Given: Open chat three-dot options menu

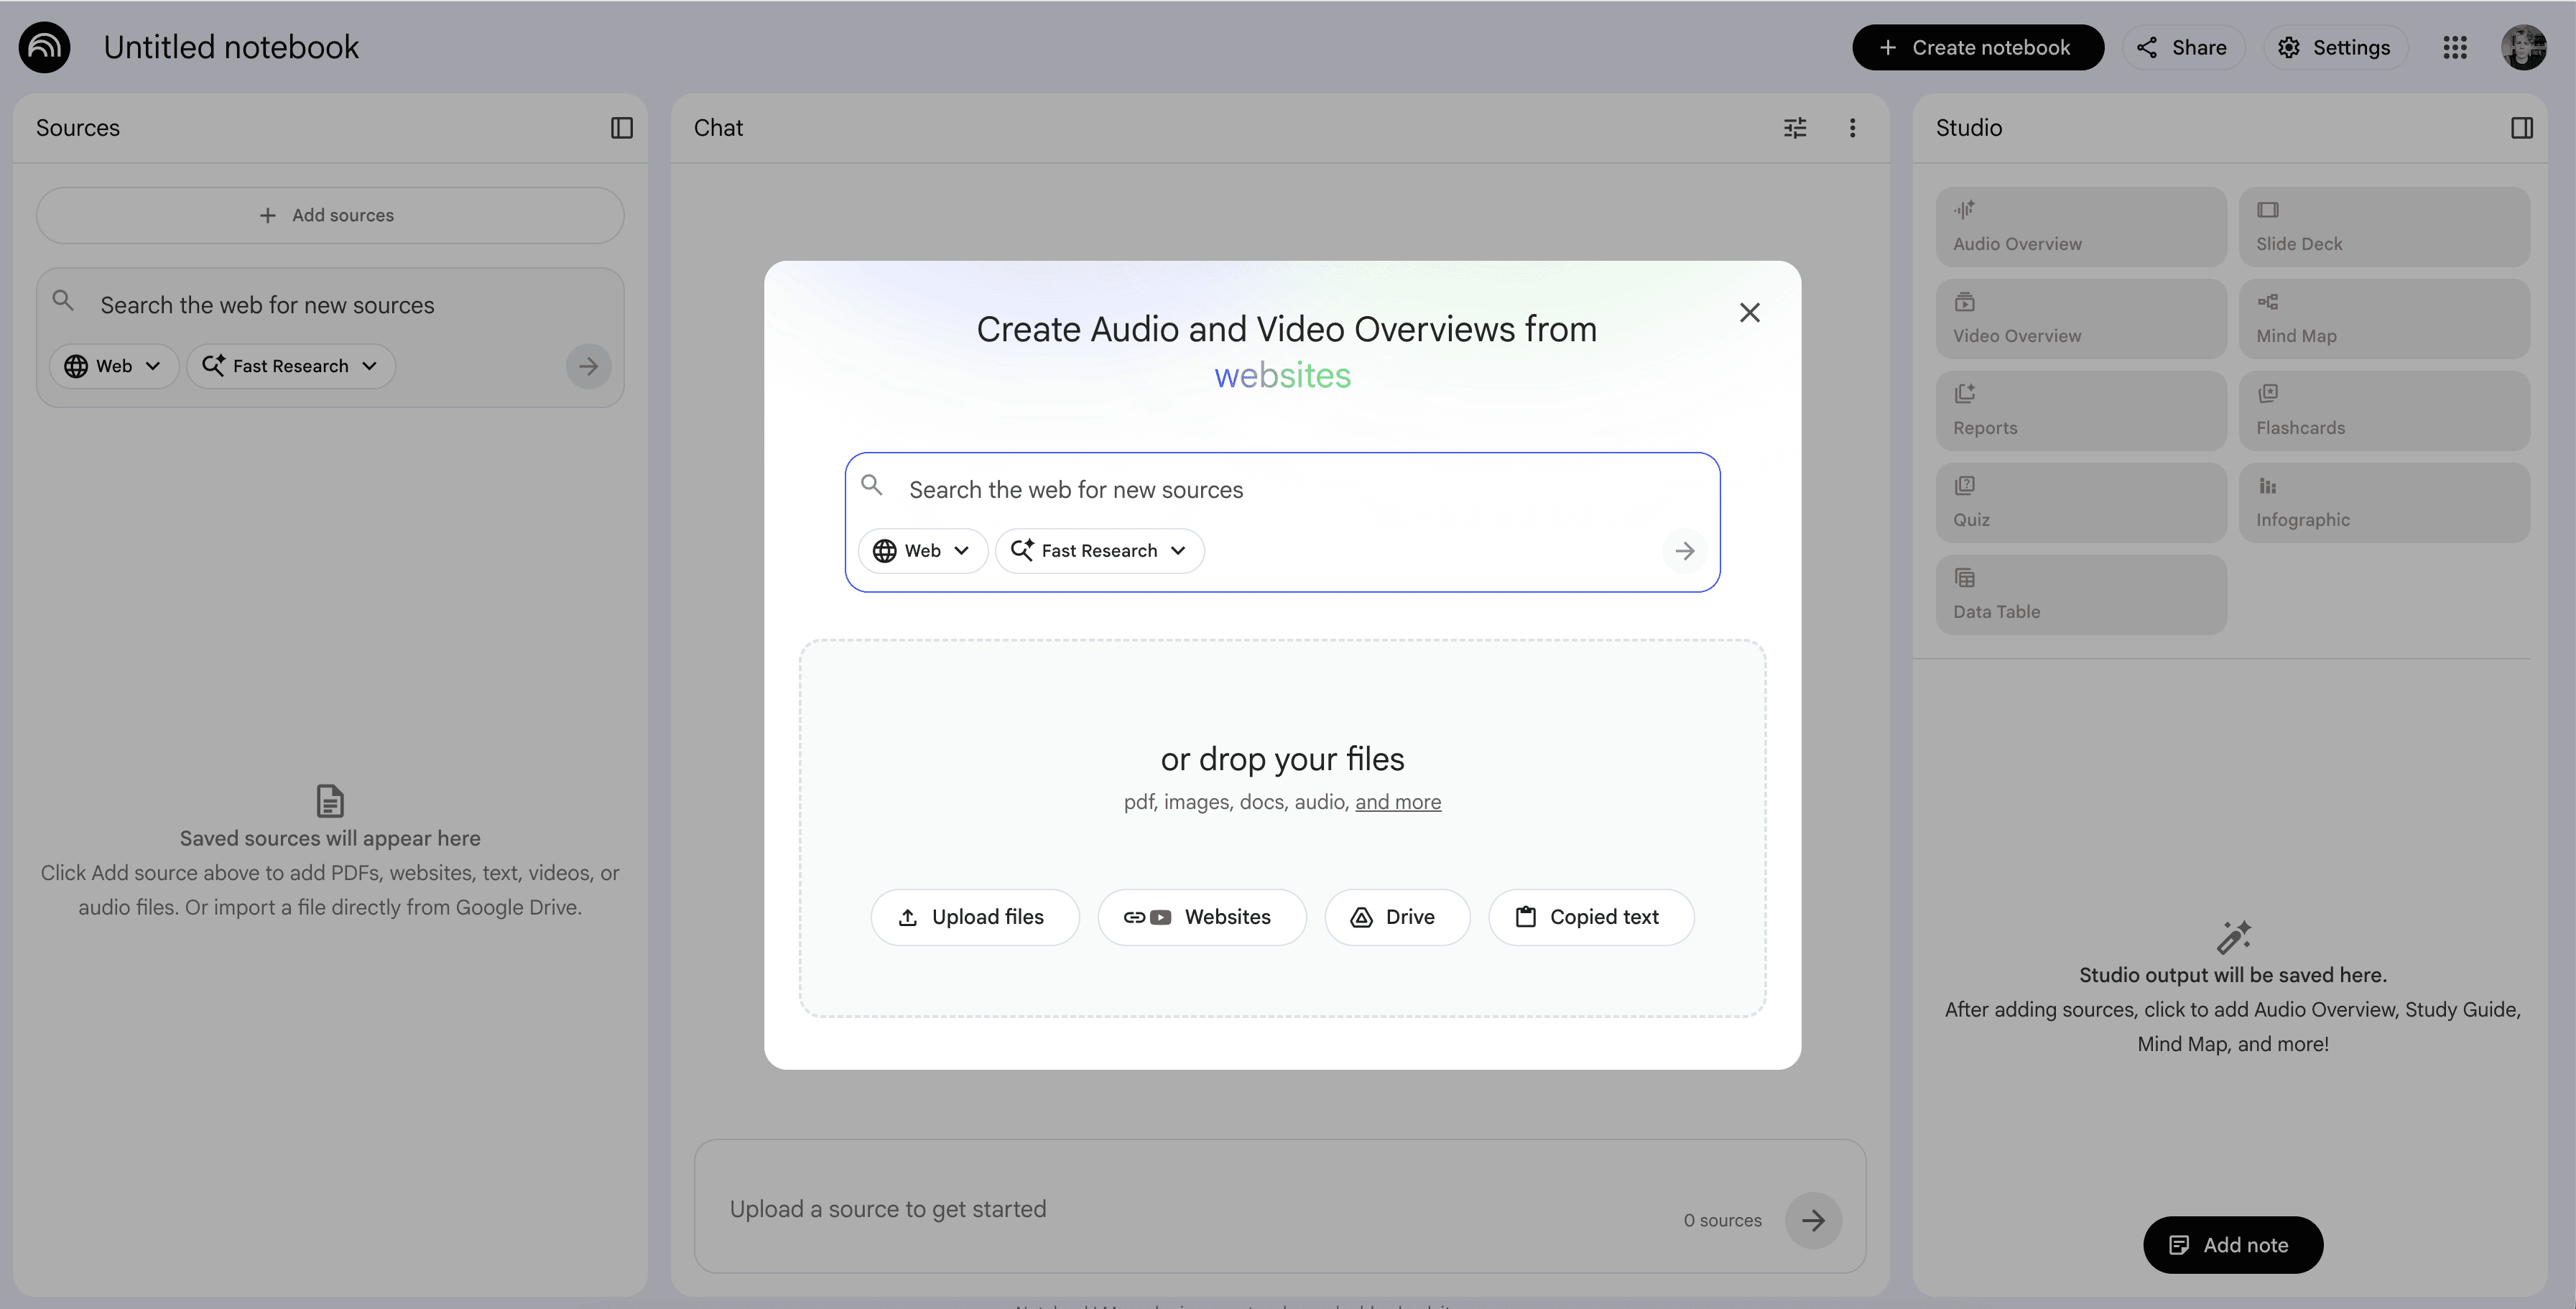Looking at the screenshot, I should point(1852,128).
